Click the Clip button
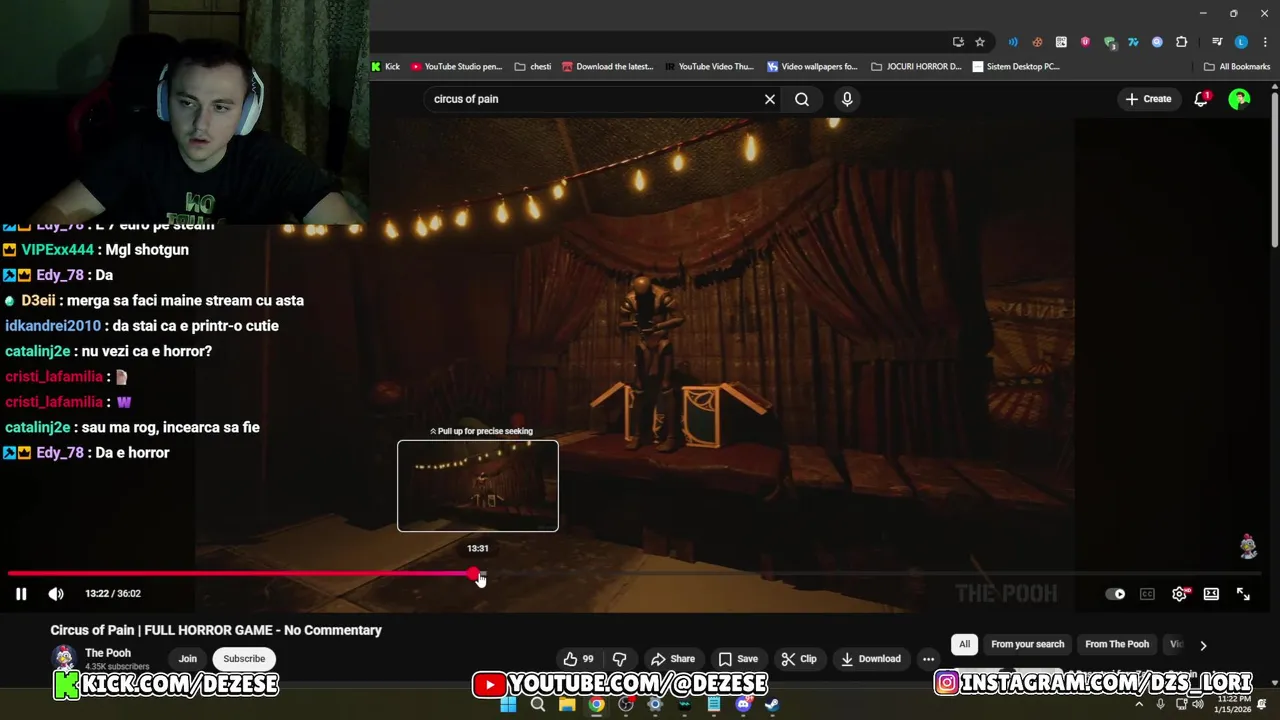The height and width of the screenshot is (720, 1280). coord(799,659)
